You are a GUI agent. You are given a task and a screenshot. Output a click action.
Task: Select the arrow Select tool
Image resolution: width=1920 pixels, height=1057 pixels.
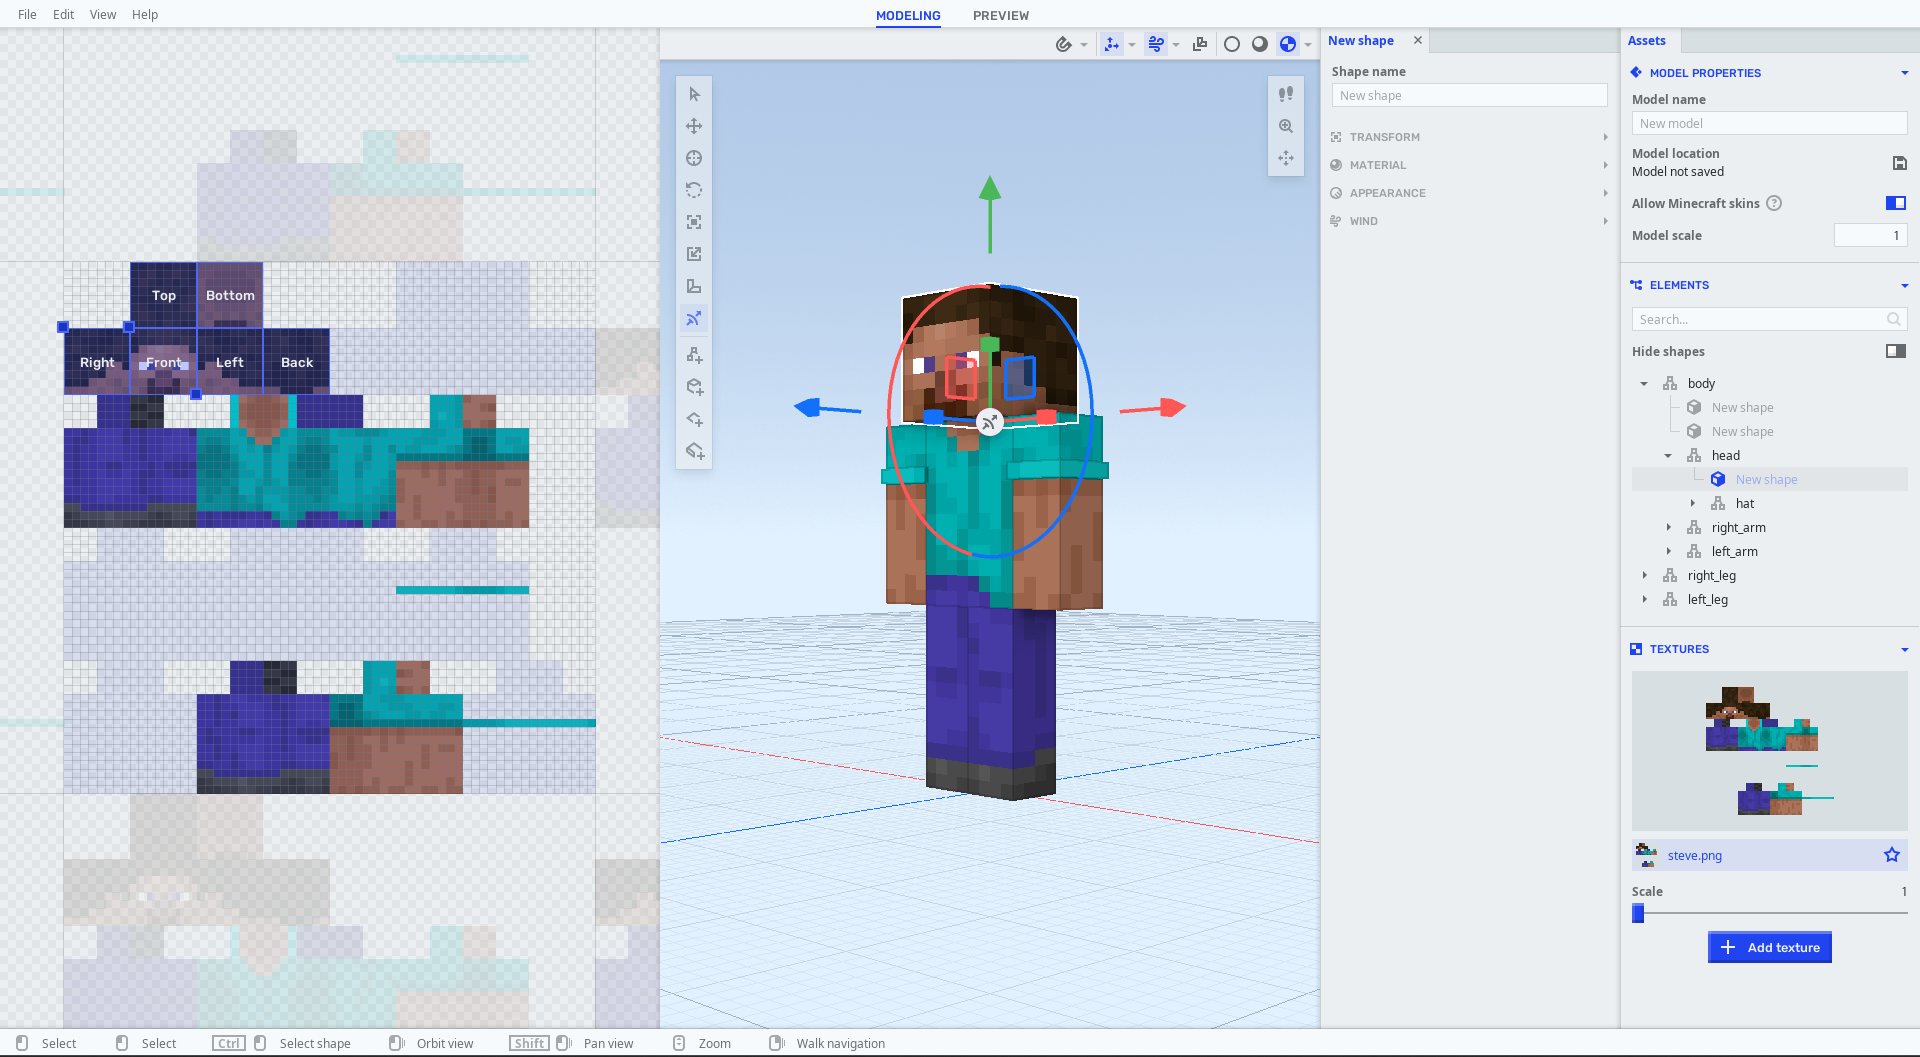(x=694, y=93)
